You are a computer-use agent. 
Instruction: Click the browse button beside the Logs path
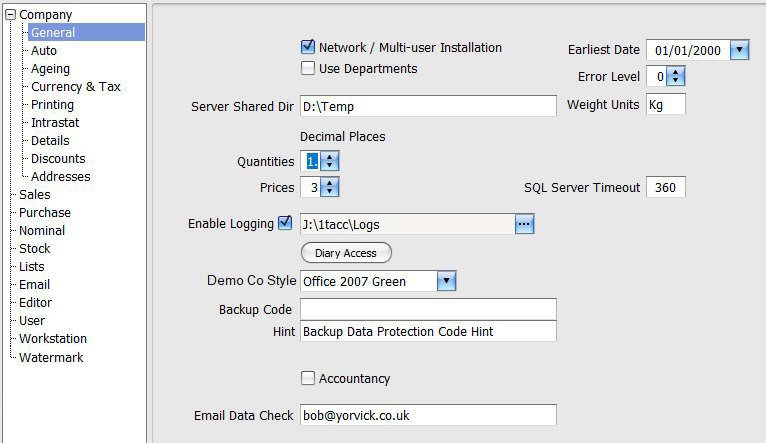point(525,225)
